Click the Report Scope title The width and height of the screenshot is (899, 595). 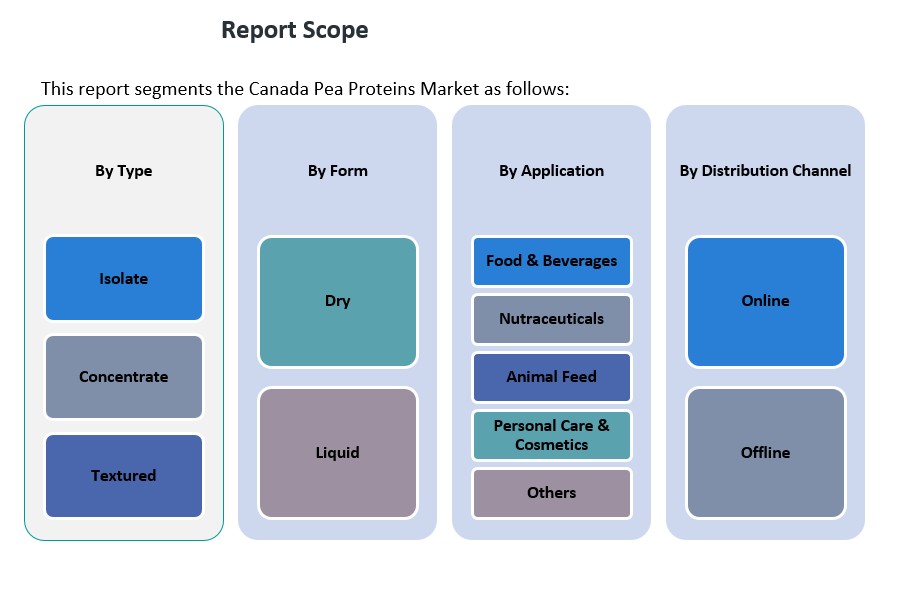tap(295, 31)
